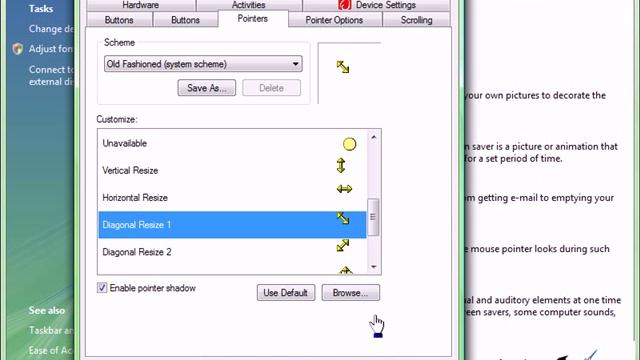Click the cursor preview arrow beside Scheme

(x=343, y=67)
